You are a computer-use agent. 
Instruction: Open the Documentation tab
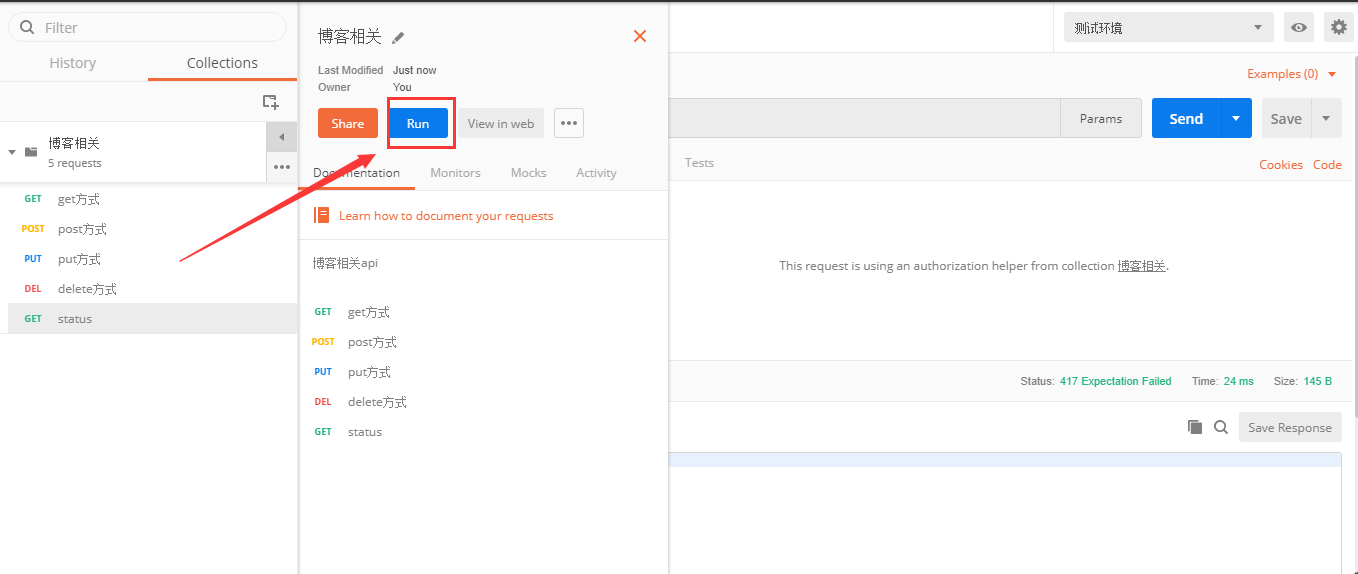point(356,172)
